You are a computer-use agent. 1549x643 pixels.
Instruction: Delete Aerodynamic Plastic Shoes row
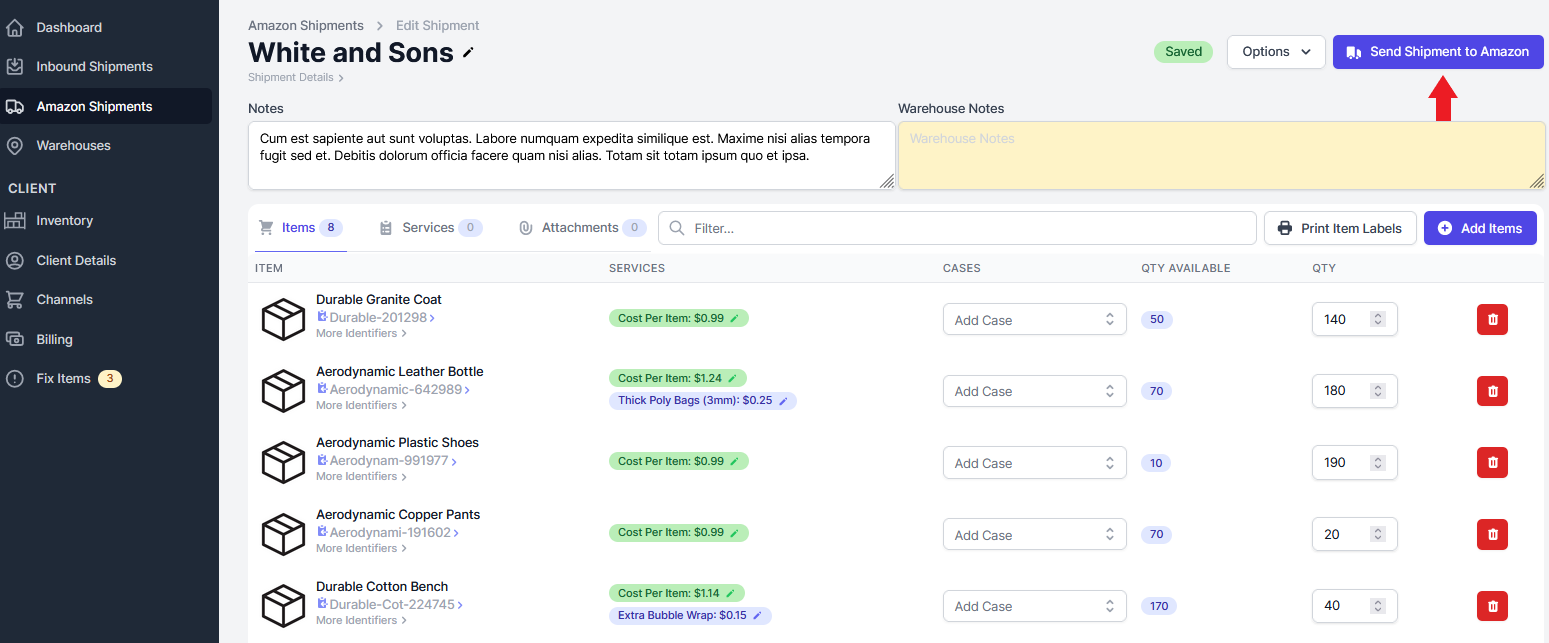[x=1492, y=462]
